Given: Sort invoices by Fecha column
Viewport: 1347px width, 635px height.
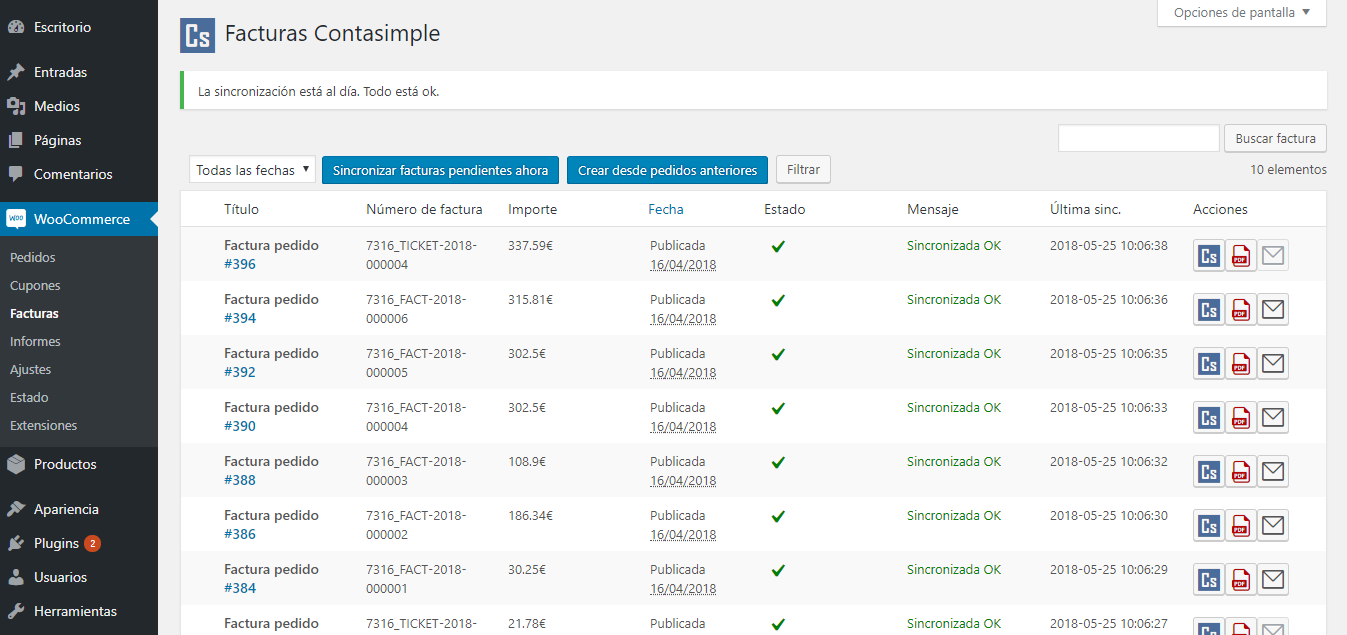Looking at the screenshot, I should click(666, 209).
